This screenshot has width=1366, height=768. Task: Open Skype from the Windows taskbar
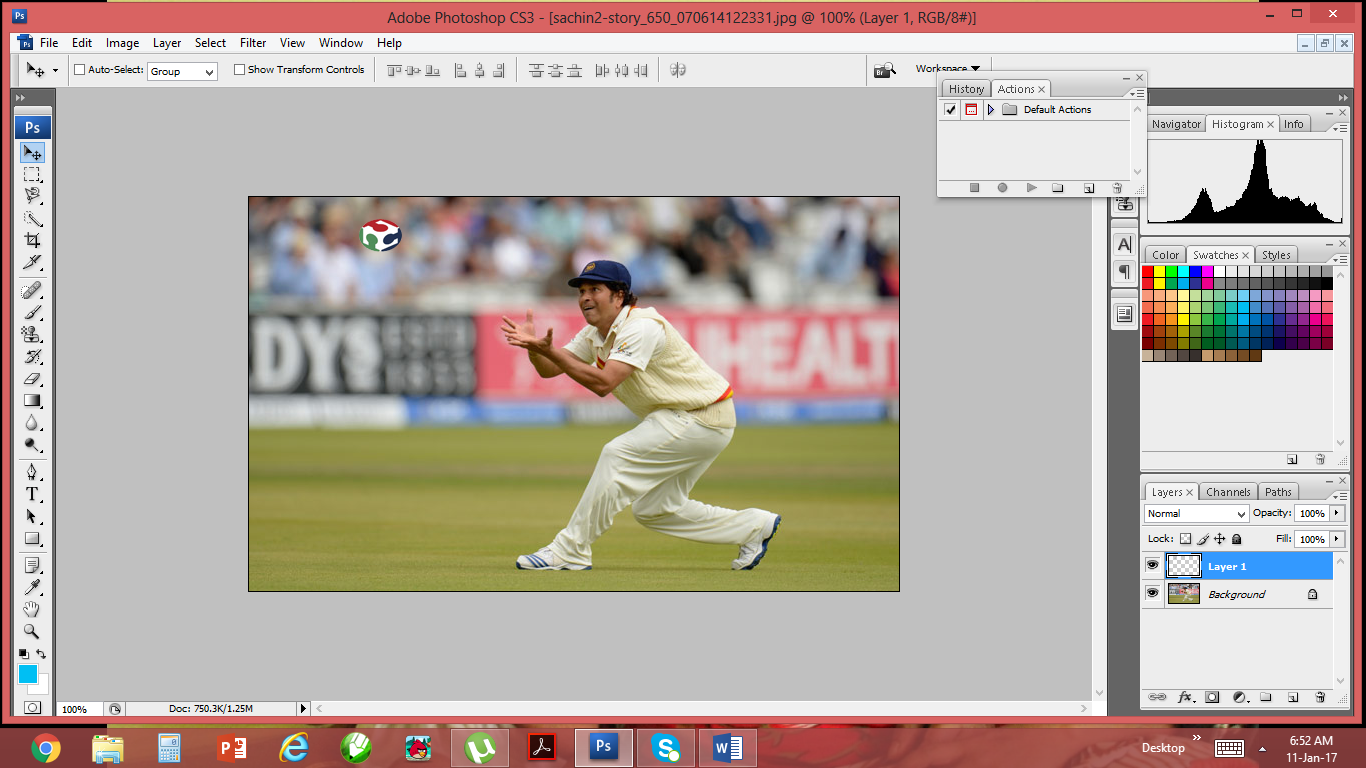[x=665, y=747]
